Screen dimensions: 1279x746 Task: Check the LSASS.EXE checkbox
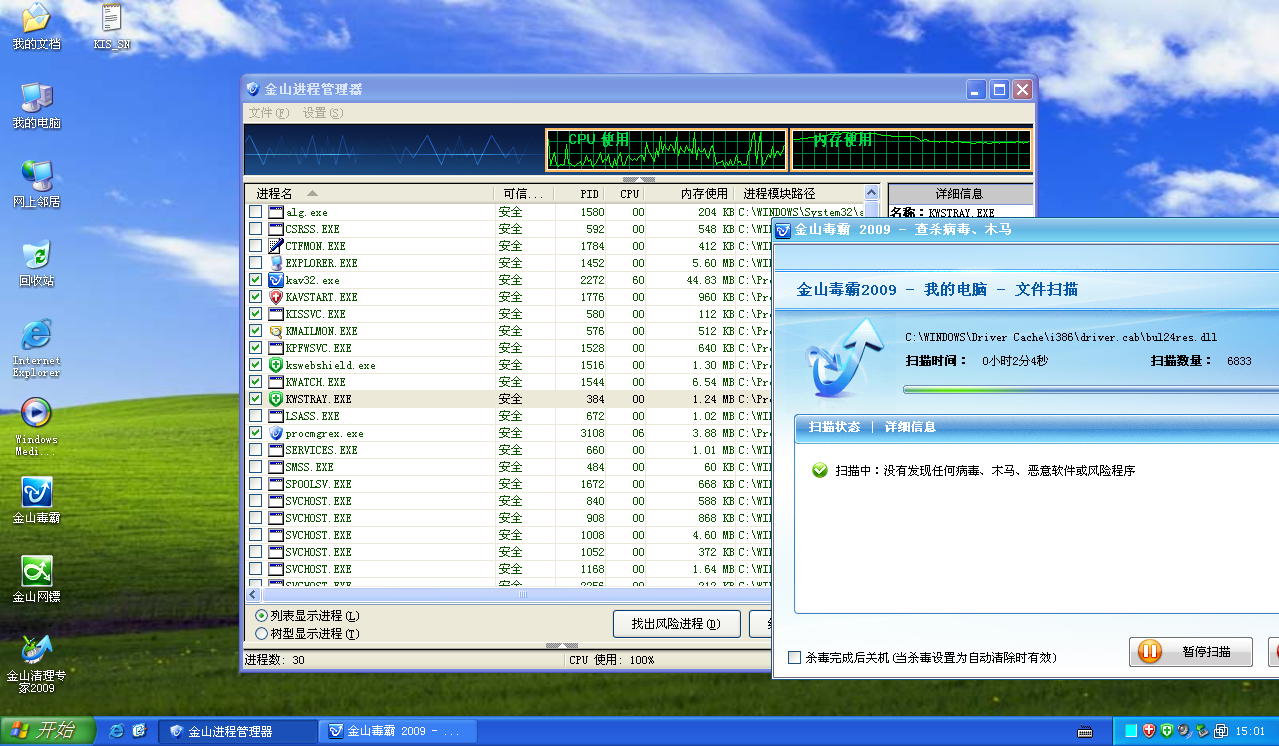pos(256,416)
